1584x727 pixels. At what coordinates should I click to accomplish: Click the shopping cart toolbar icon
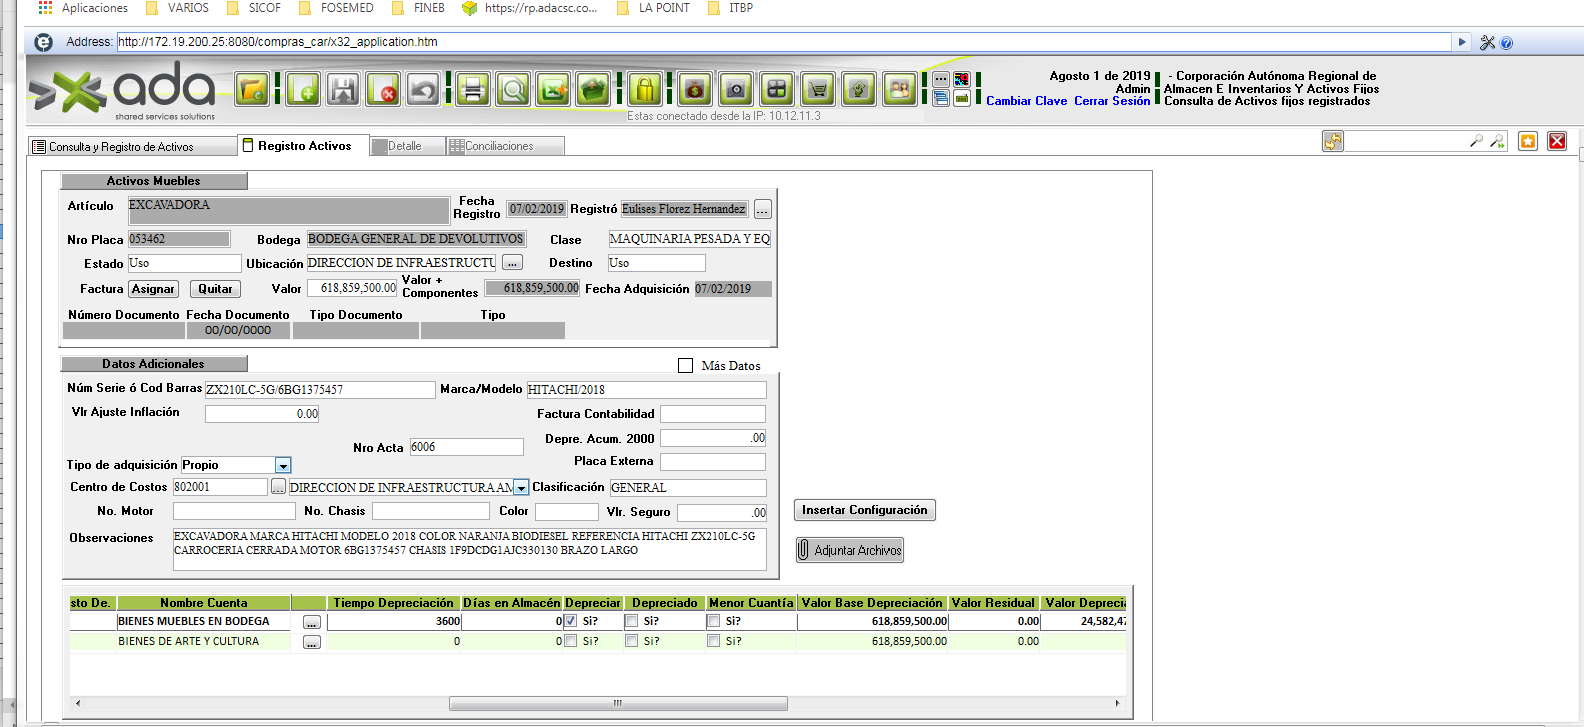click(x=818, y=90)
